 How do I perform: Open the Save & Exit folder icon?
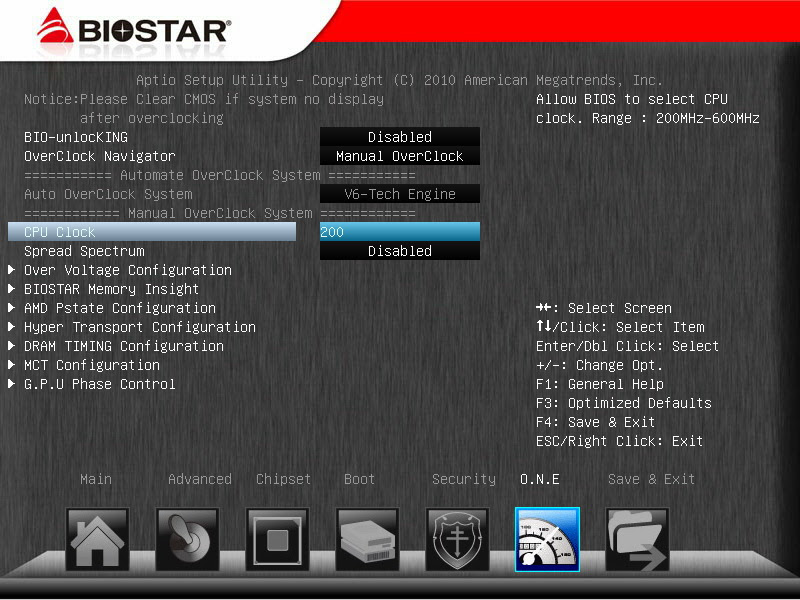coord(637,539)
